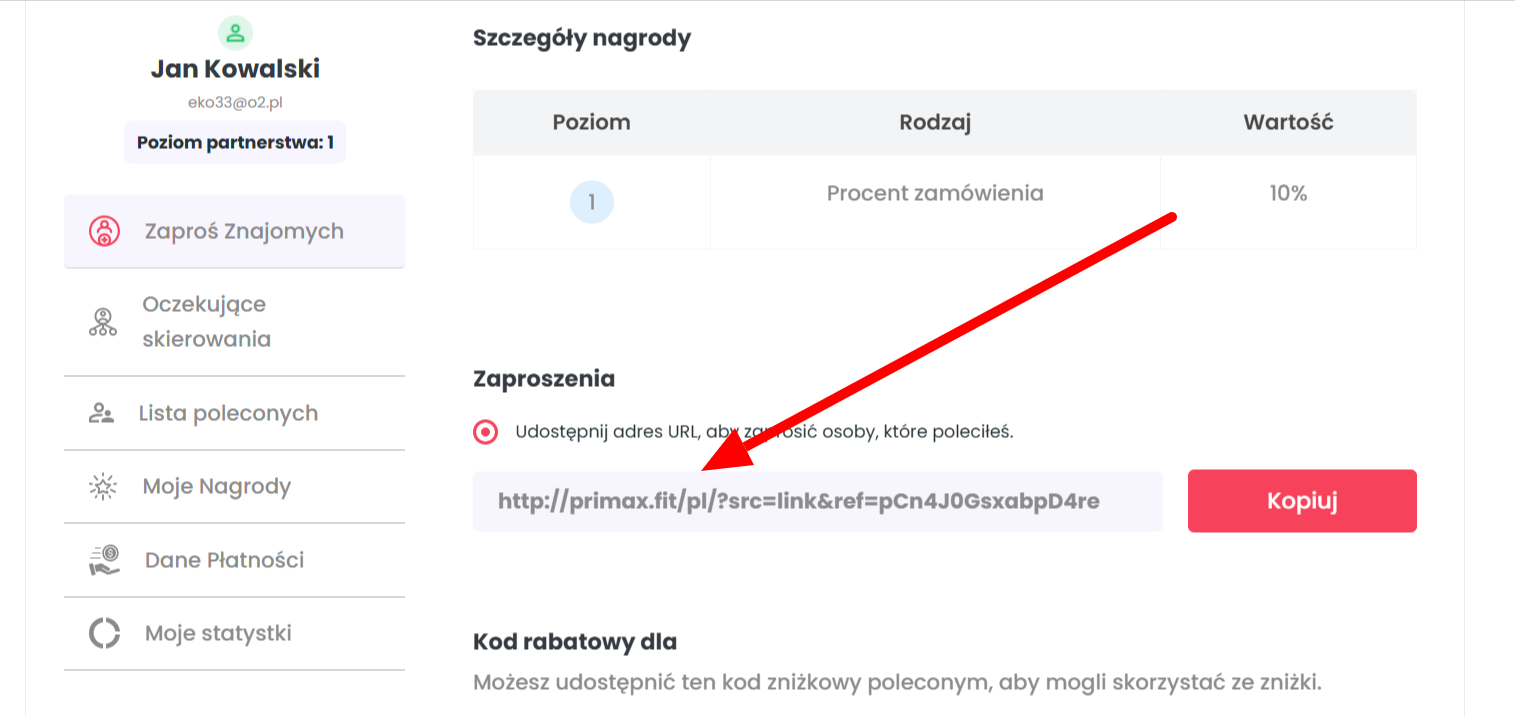The image size is (1515, 716).
Task: Go to Lista poleconych page
Action: click(234, 413)
